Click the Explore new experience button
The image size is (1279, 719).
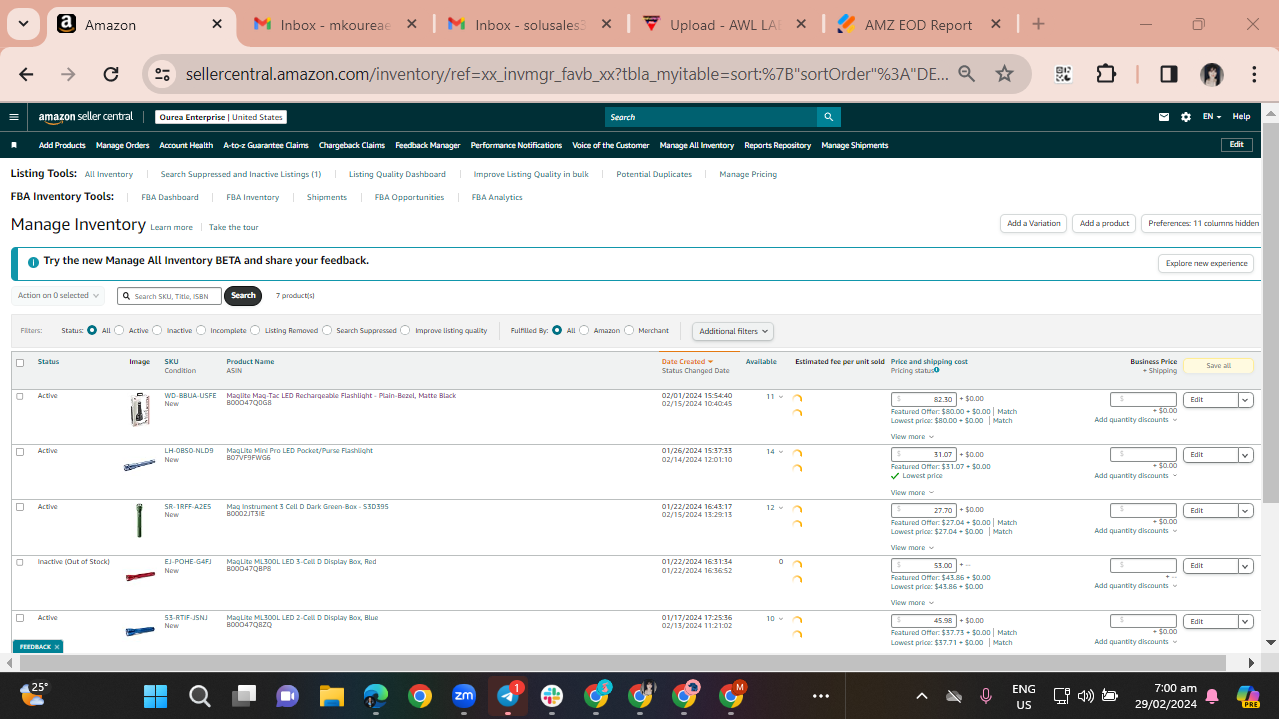1207,264
